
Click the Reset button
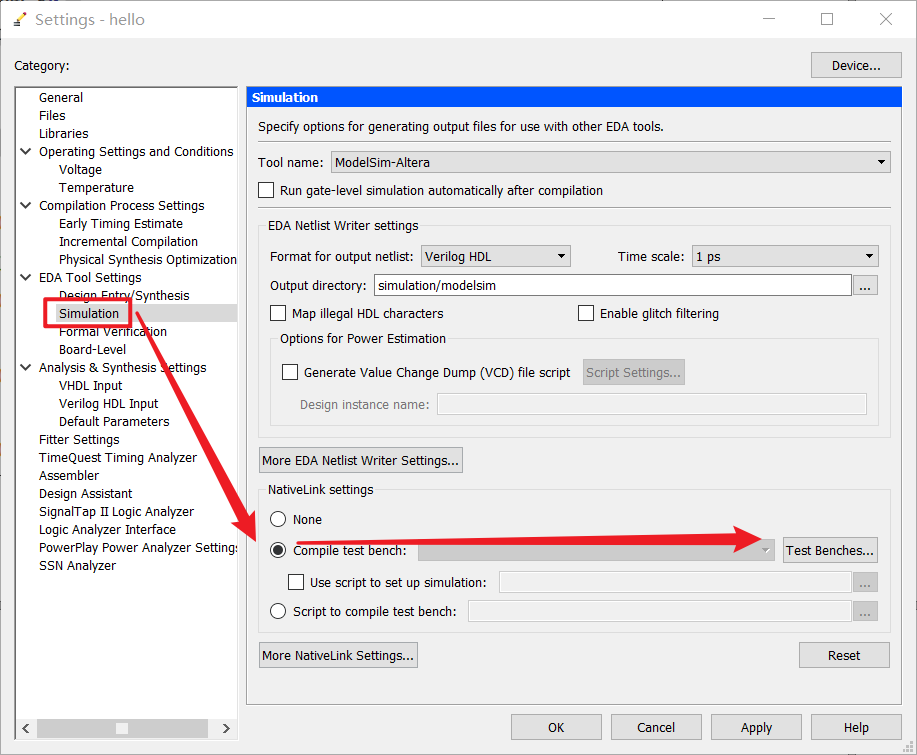[x=844, y=656]
